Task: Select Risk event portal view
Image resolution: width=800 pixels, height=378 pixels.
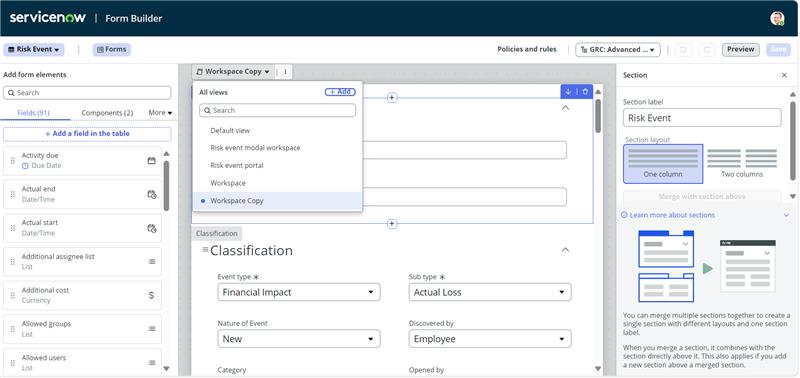Action: pos(278,165)
